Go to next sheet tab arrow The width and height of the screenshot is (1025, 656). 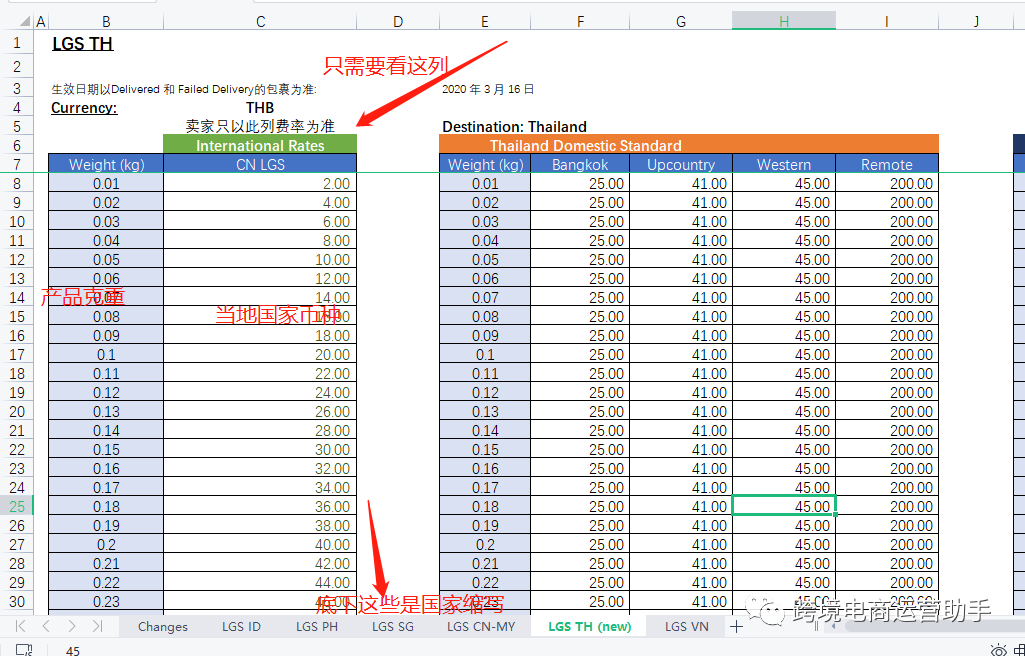pyautogui.click(x=71, y=626)
